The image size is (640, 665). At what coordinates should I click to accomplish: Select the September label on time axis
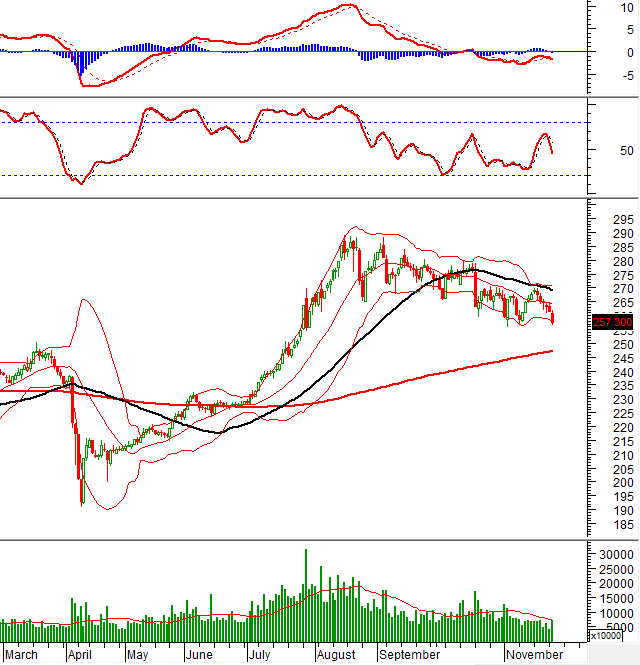click(409, 655)
